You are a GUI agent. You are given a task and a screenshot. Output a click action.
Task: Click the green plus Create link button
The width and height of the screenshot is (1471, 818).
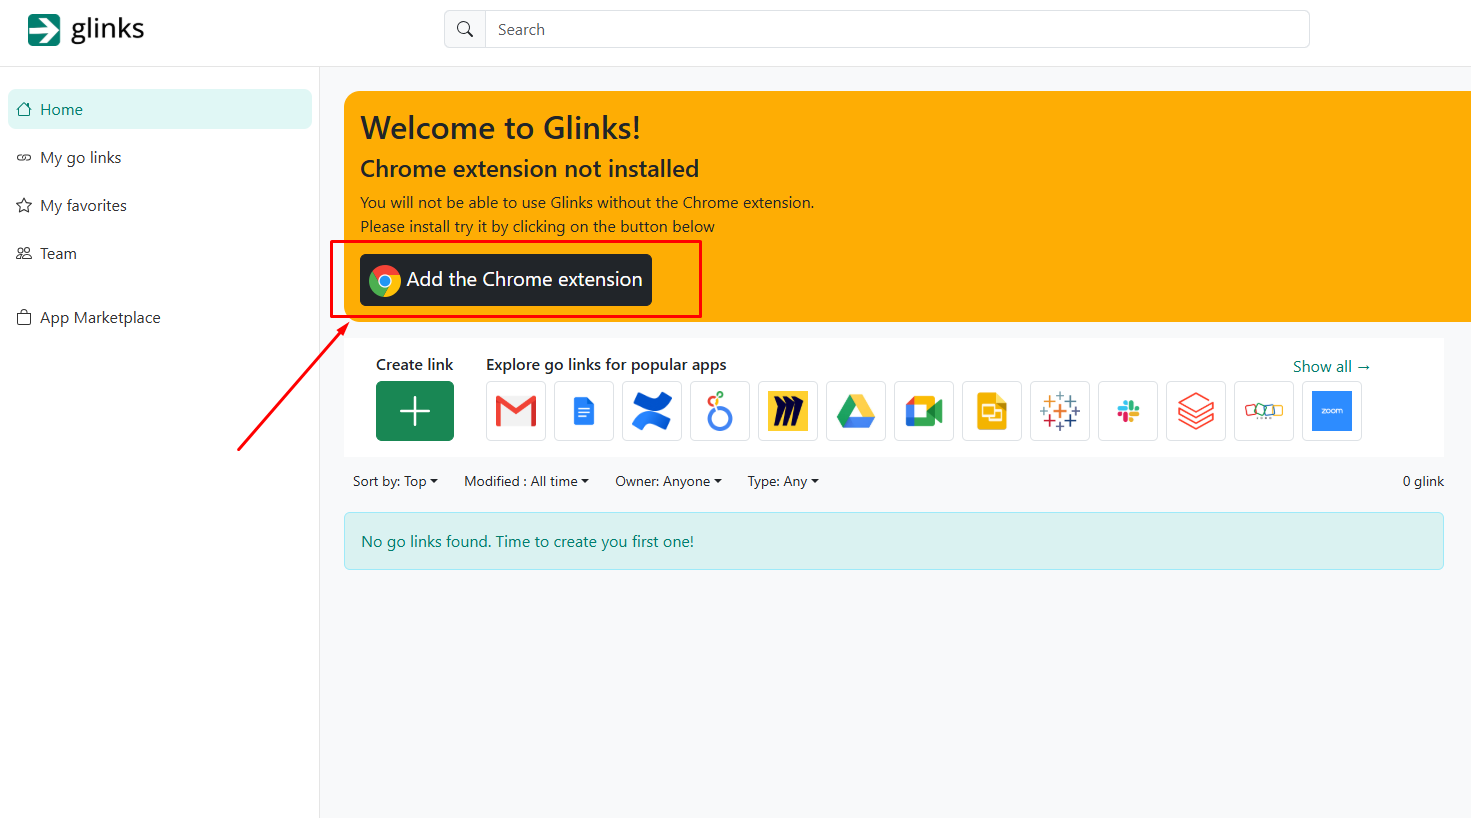[x=415, y=411]
